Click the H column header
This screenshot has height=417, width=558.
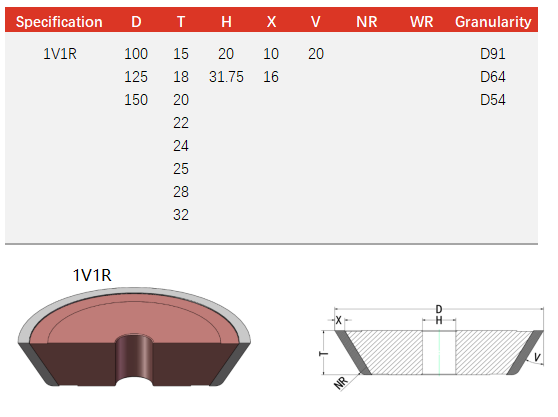pyautogui.click(x=226, y=22)
